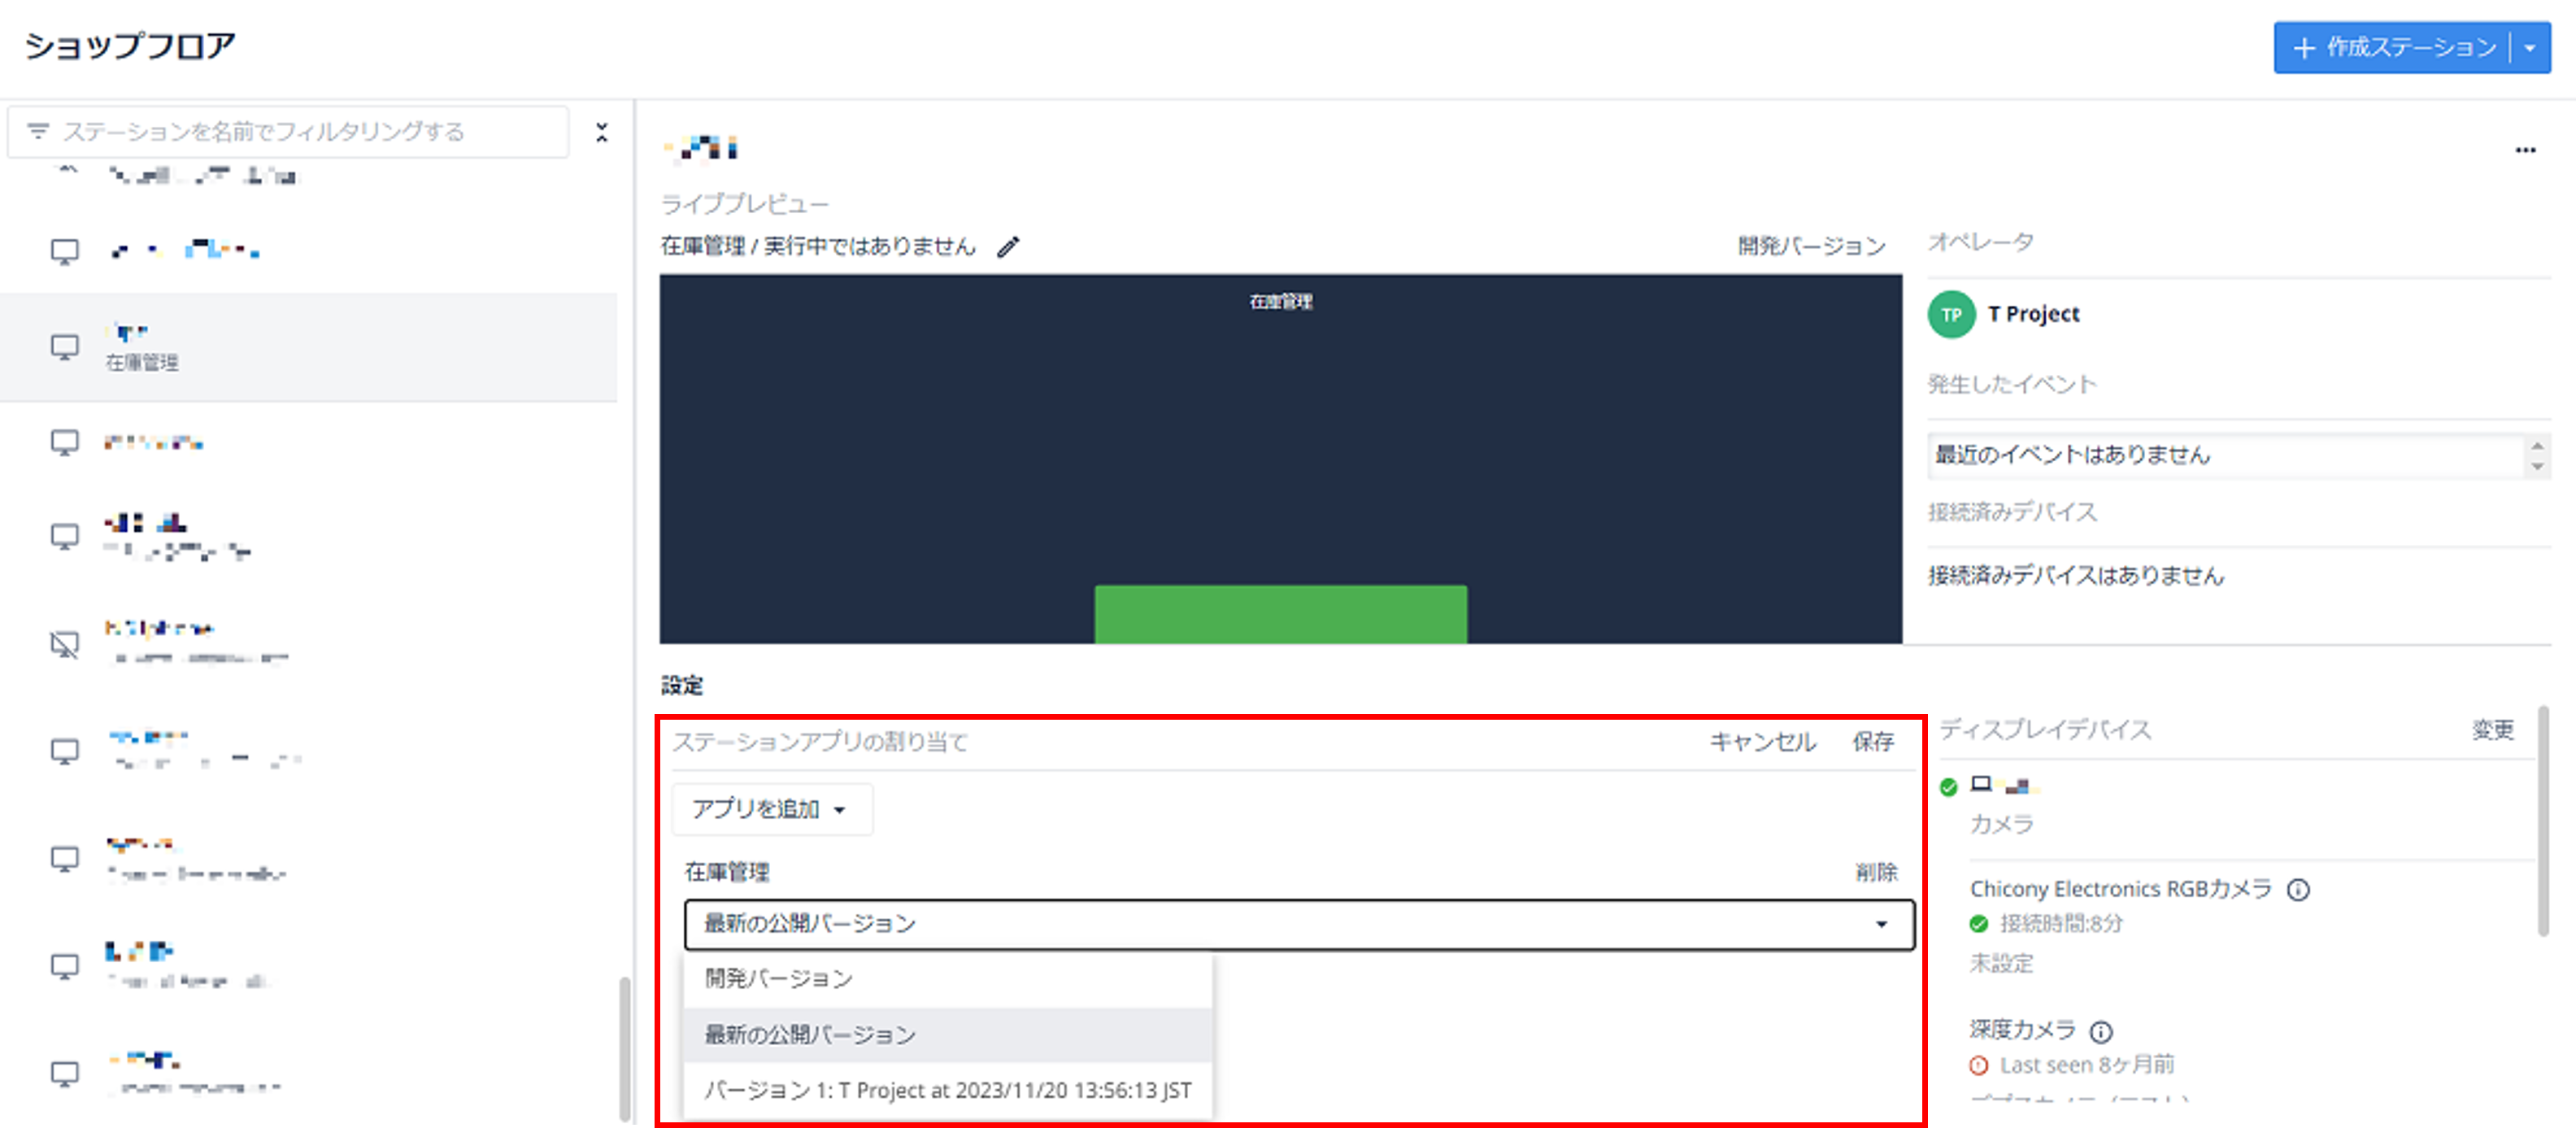The image size is (2576, 1128).
Task: Click the green check status icon for display device
Action: (x=1948, y=787)
